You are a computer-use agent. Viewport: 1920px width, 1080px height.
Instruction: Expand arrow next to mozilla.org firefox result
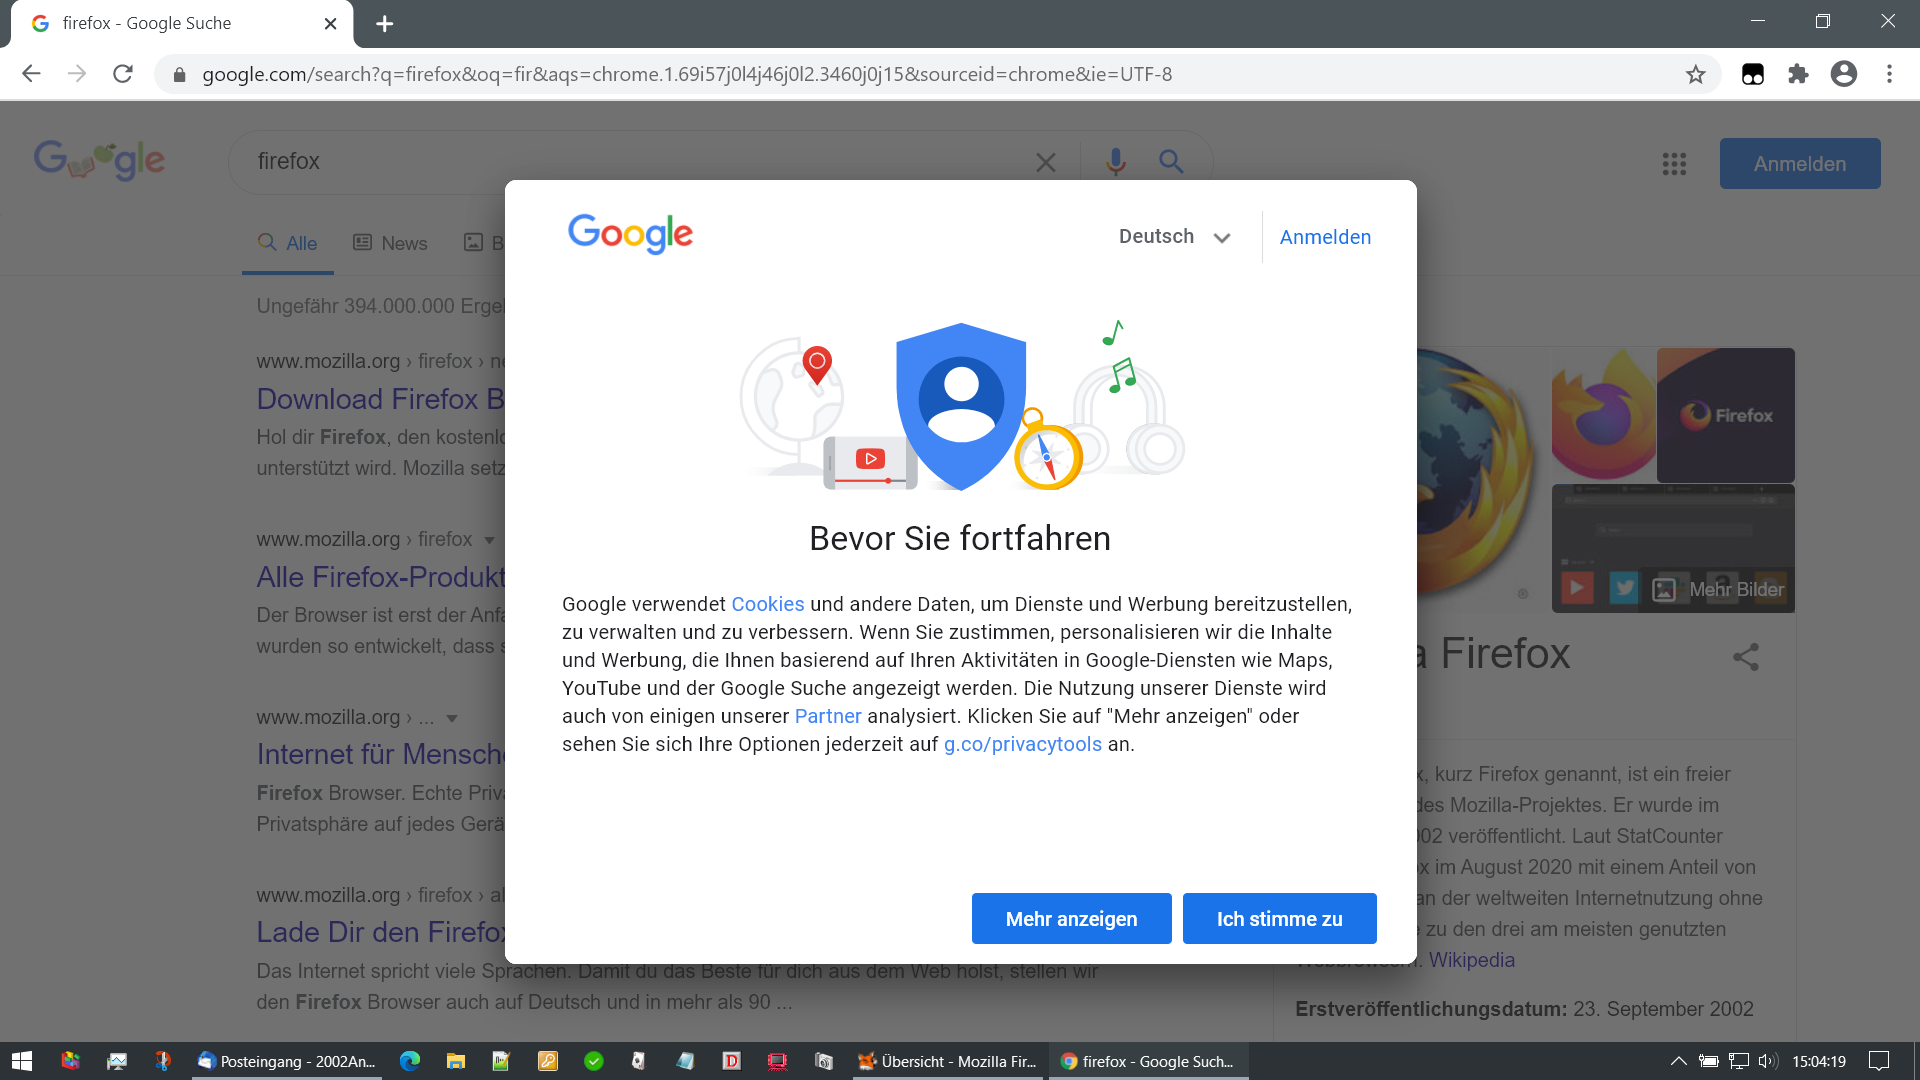click(489, 540)
